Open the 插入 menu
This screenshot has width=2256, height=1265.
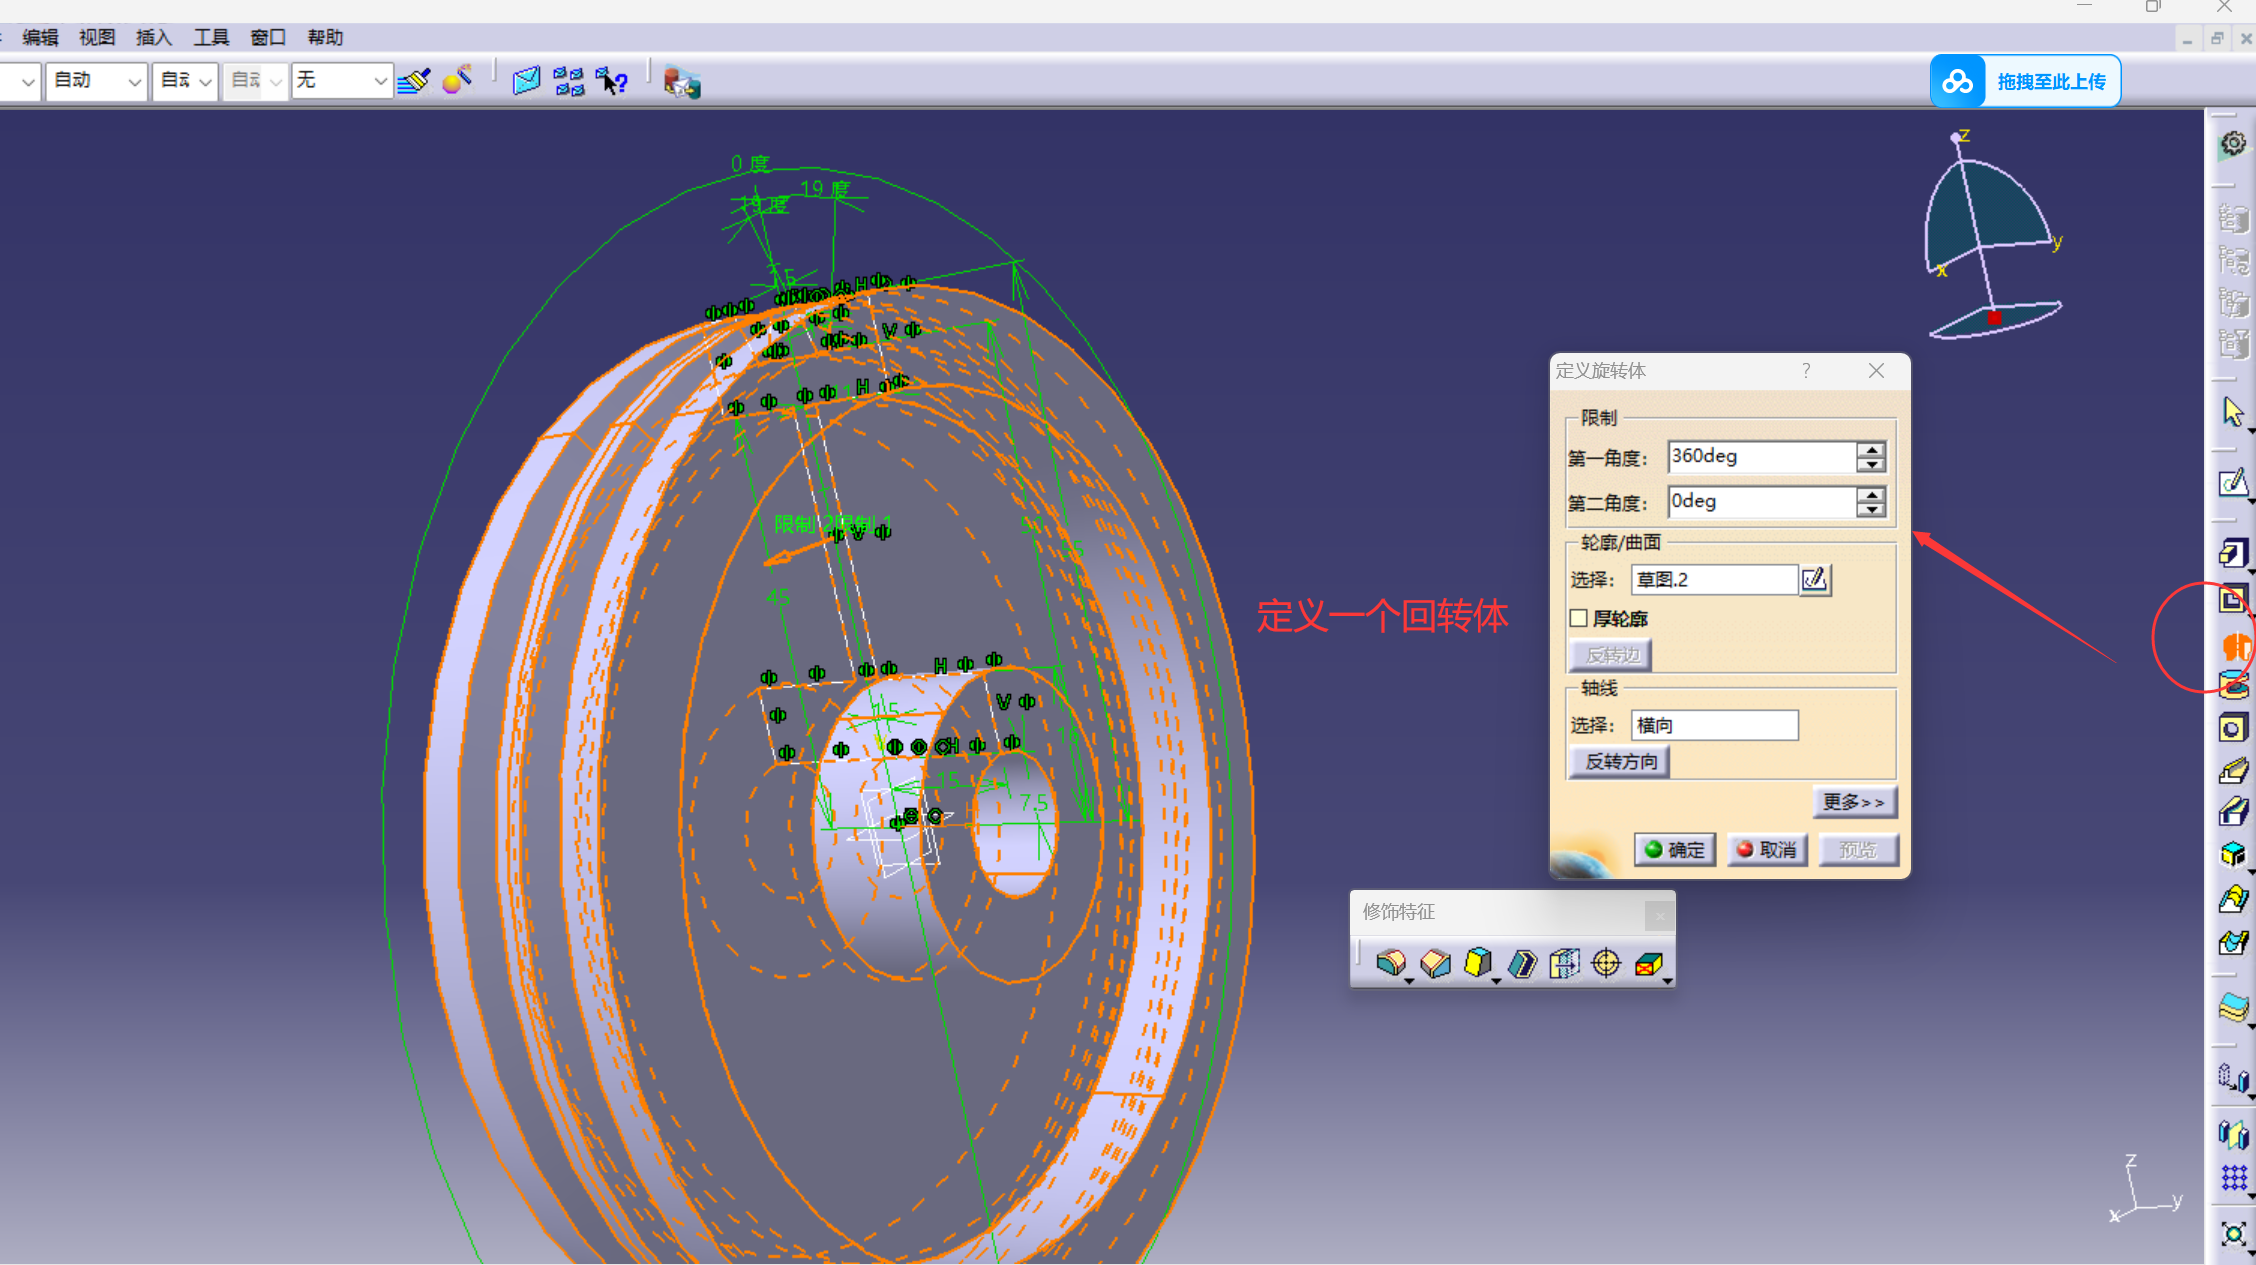(x=154, y=37)
